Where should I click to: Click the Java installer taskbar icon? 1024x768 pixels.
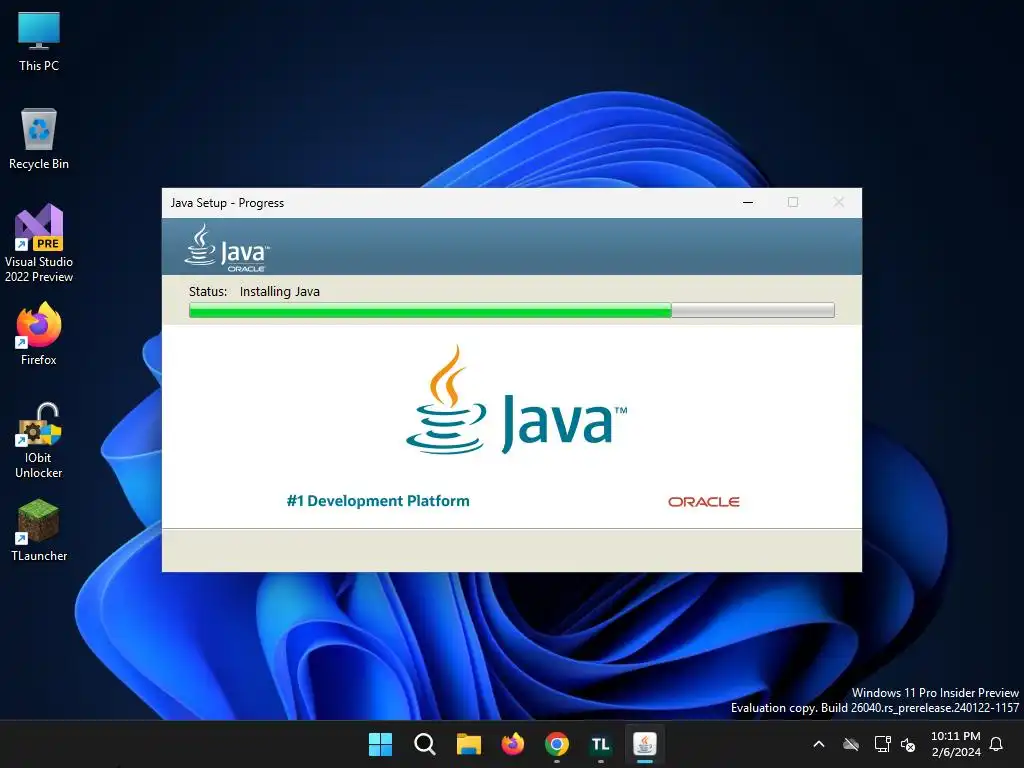[645, 744]
